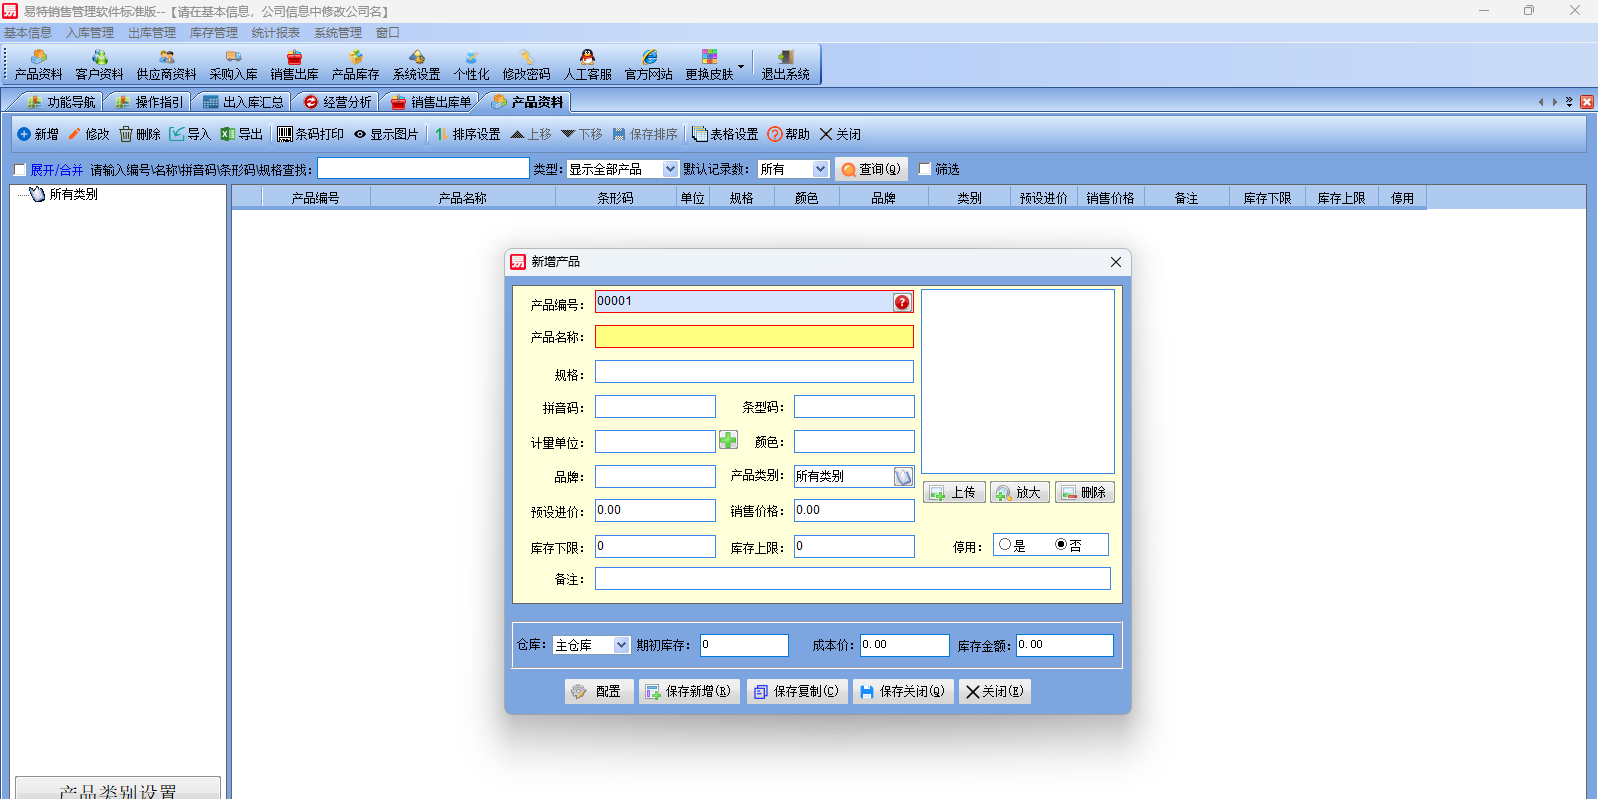Open 销售出库 from the main toolbar
Viewport: 1598px width, 799px height.
[294, 65]
